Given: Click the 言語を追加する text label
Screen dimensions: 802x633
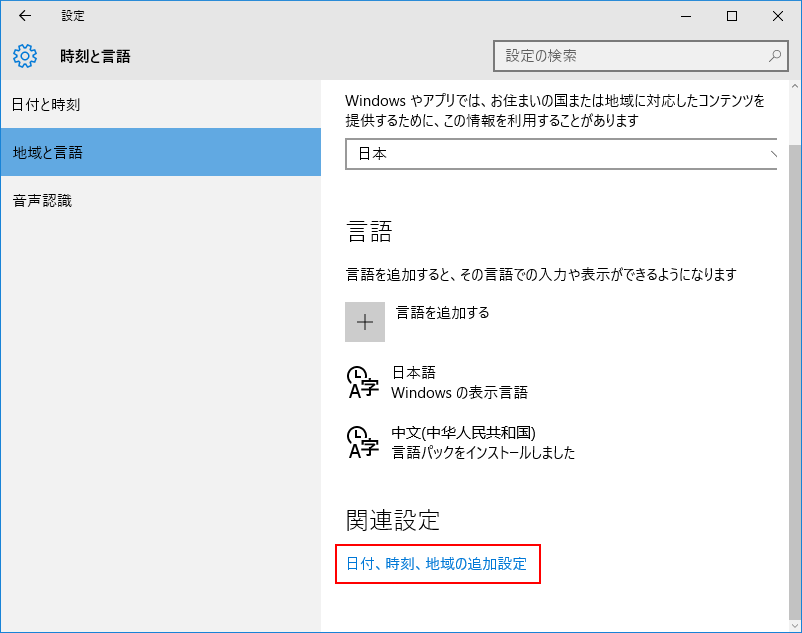Looking at the screenshot, I should point(443,313).
